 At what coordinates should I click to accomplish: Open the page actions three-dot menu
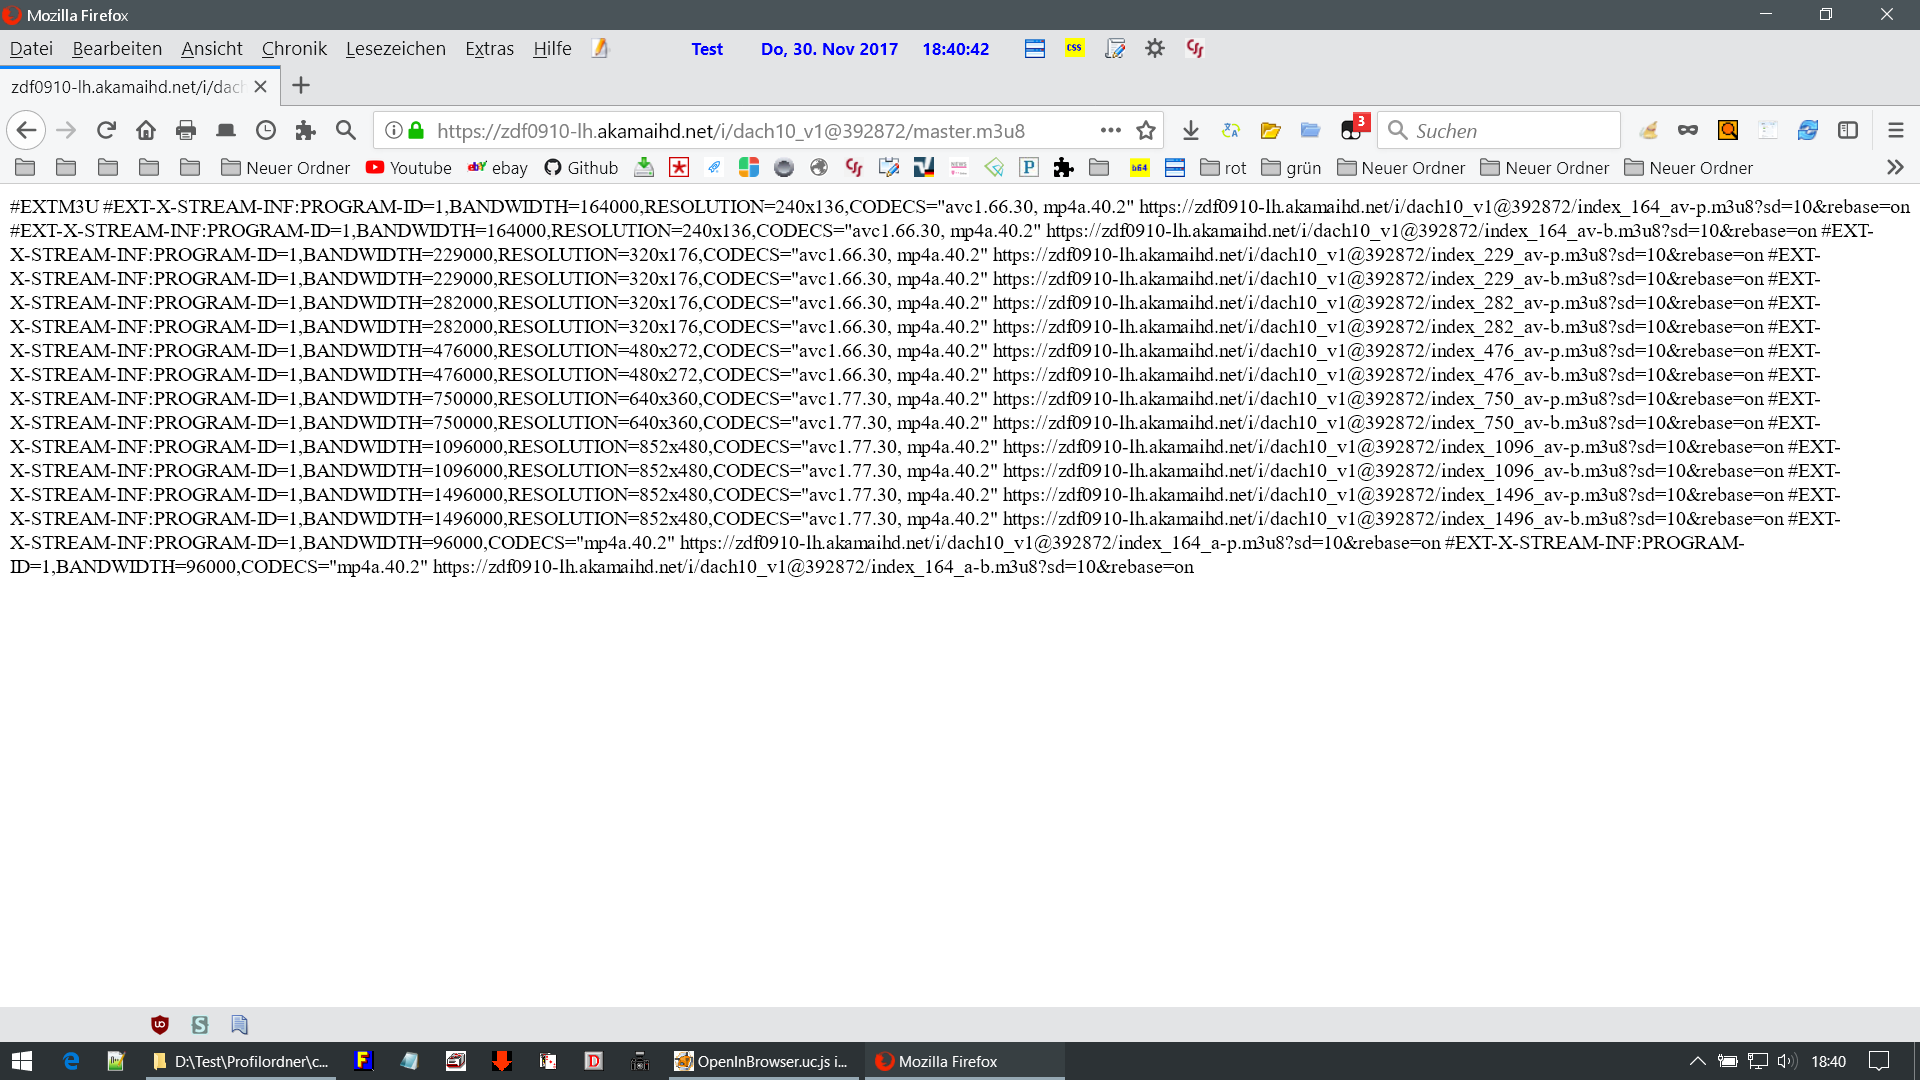1110,130
